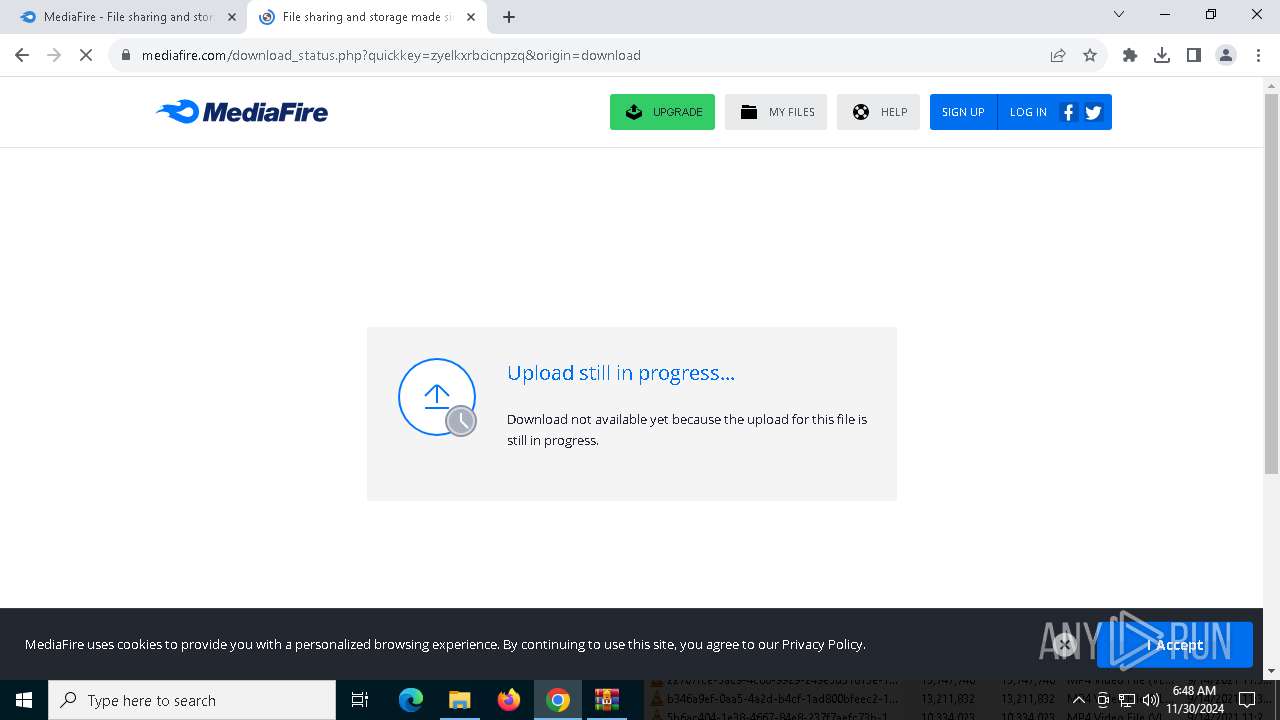Open the Privacy Policy link
1280x720 pixels.
point(822,644)
